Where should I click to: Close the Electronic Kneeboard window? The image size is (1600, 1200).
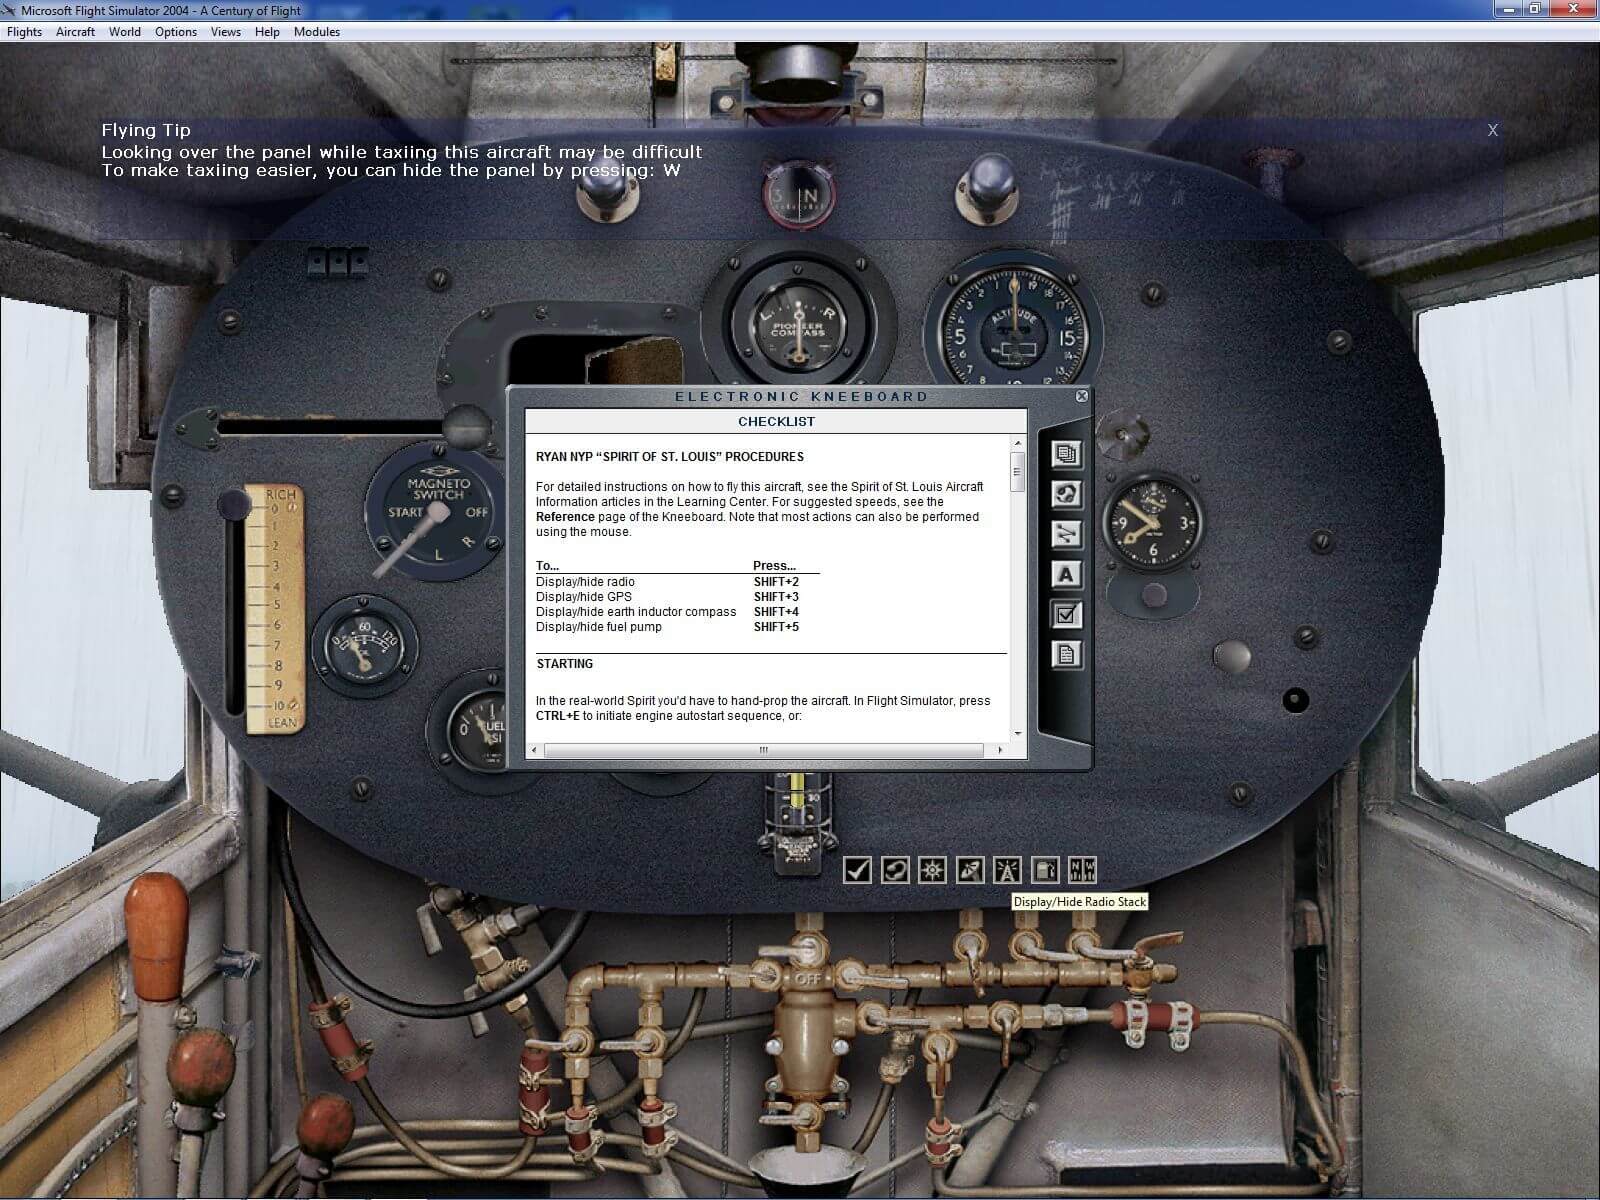tap(1081, 396)
